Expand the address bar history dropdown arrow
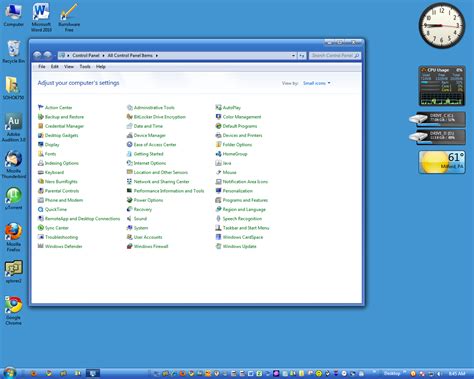 point(293,56)
